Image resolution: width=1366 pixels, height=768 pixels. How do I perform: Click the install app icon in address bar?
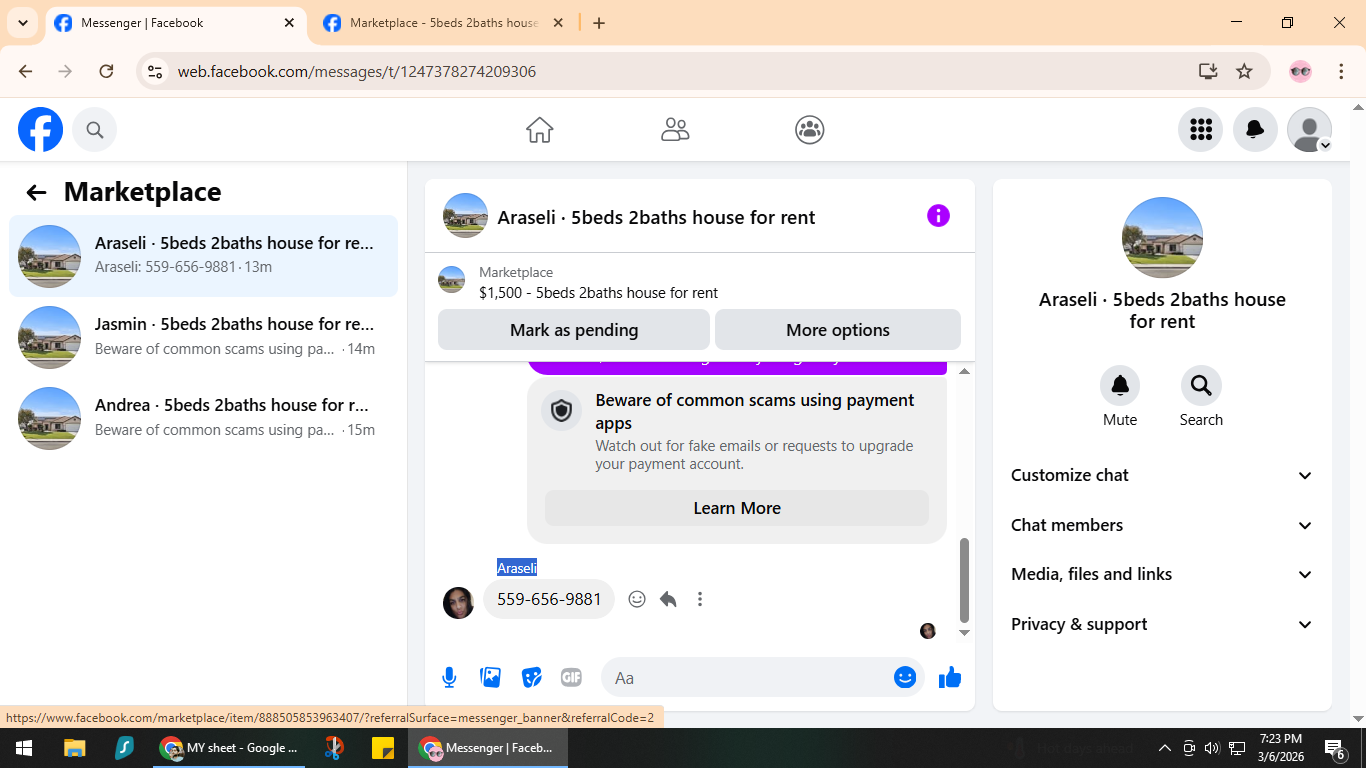coord(1208,71)
